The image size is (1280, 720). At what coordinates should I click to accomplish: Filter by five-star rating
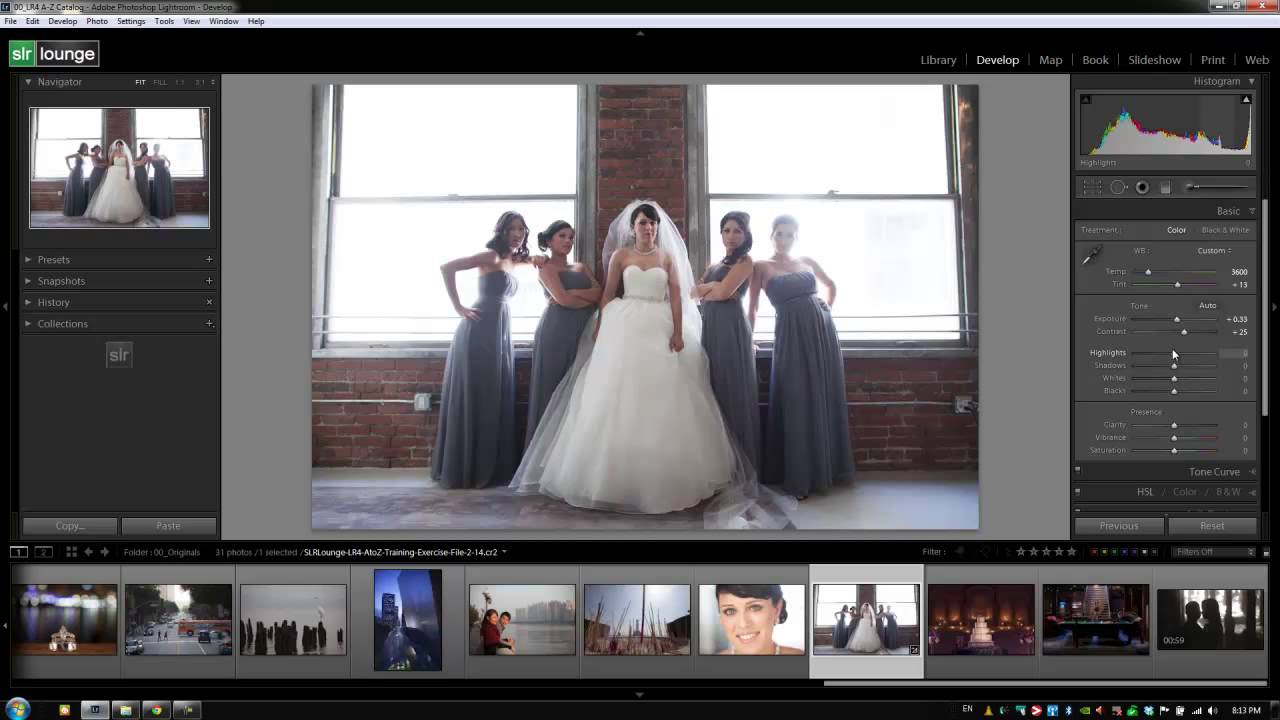(1072, 552)
